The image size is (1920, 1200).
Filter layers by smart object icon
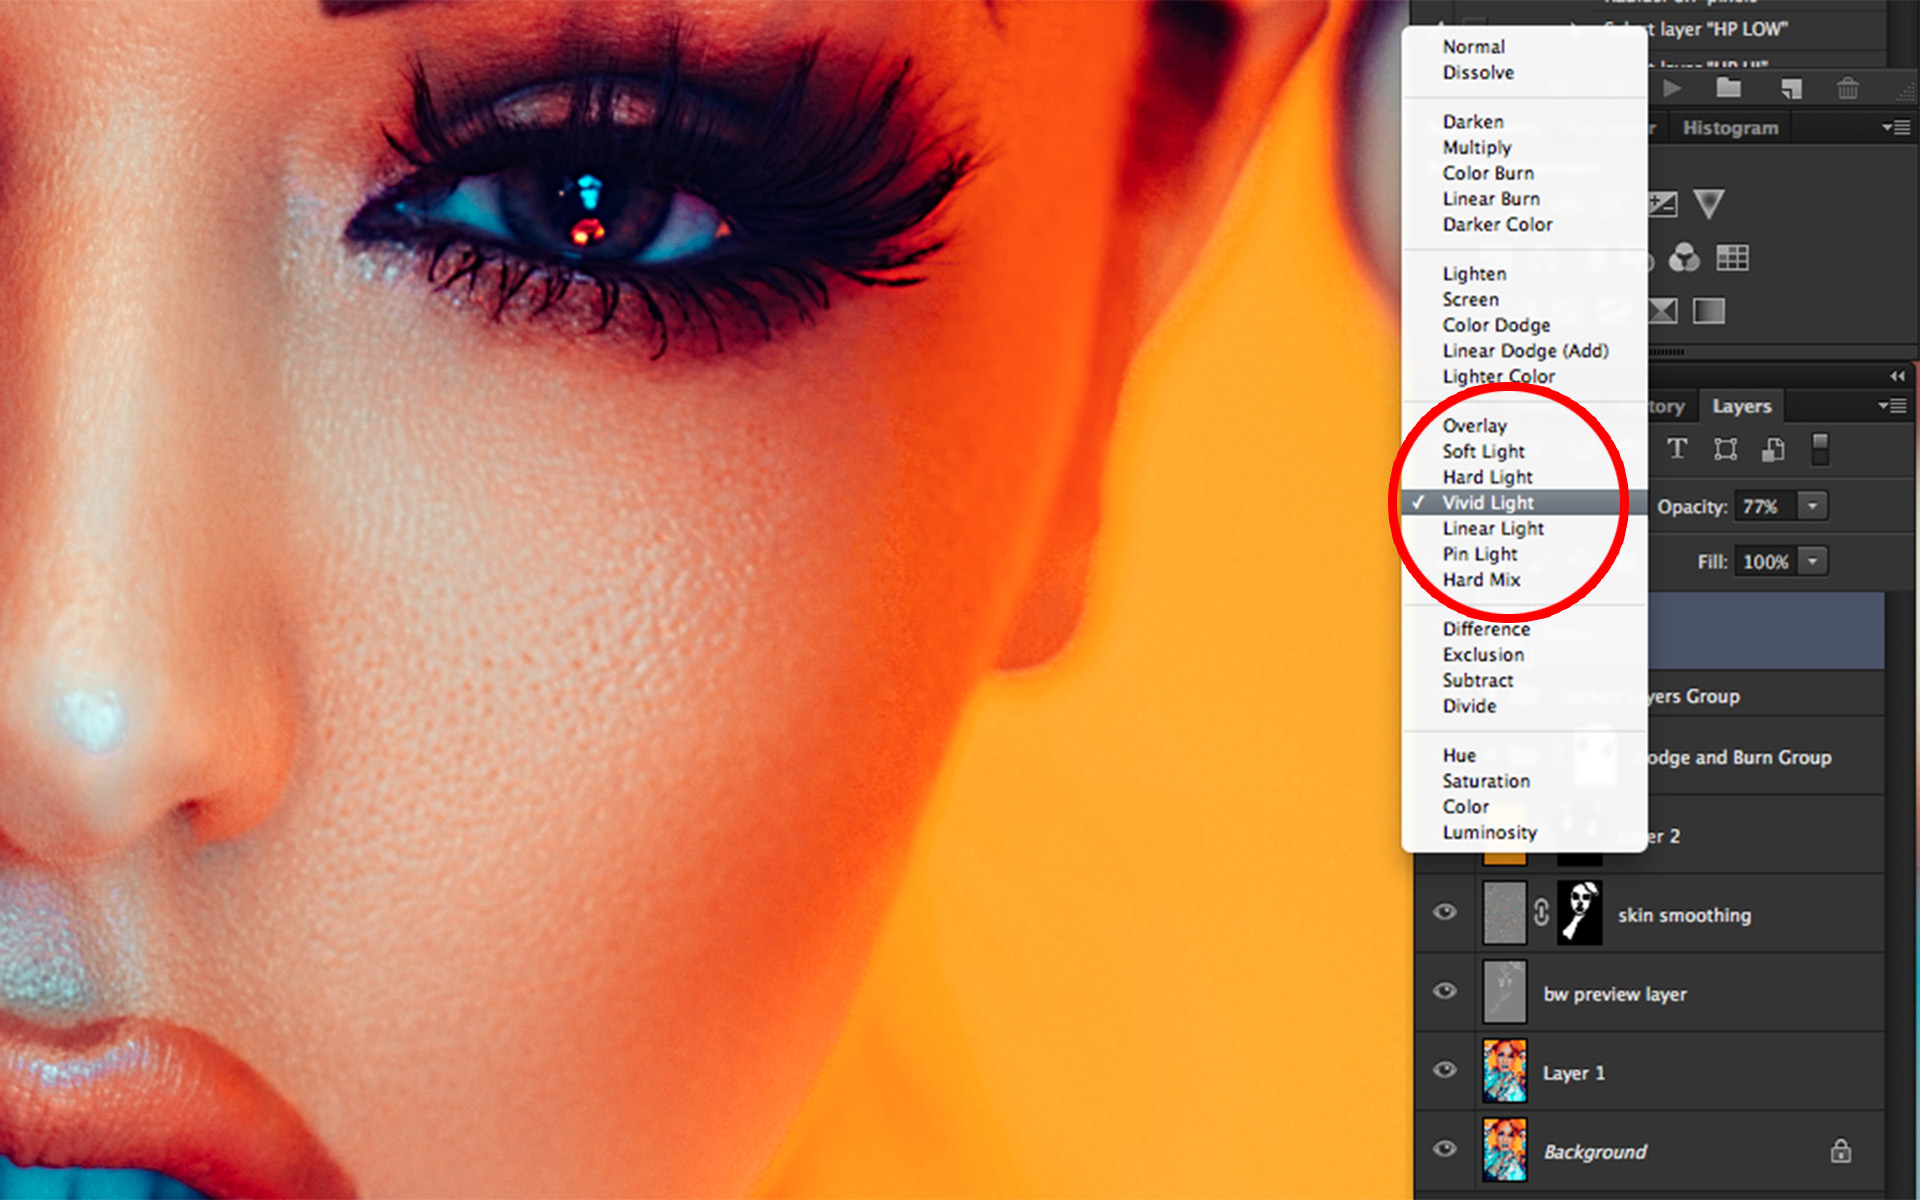tap(1773, 449)
